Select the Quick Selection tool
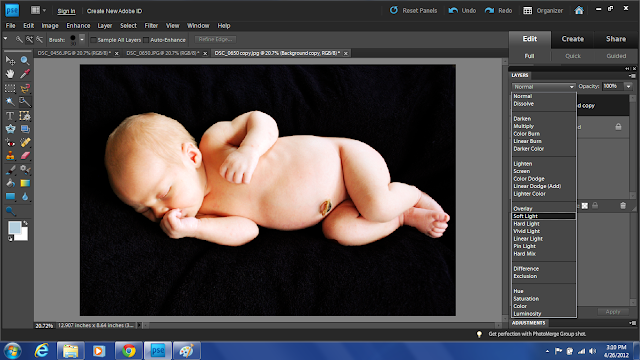The width and height of the screenshot is (640, 360). point(25,102)
